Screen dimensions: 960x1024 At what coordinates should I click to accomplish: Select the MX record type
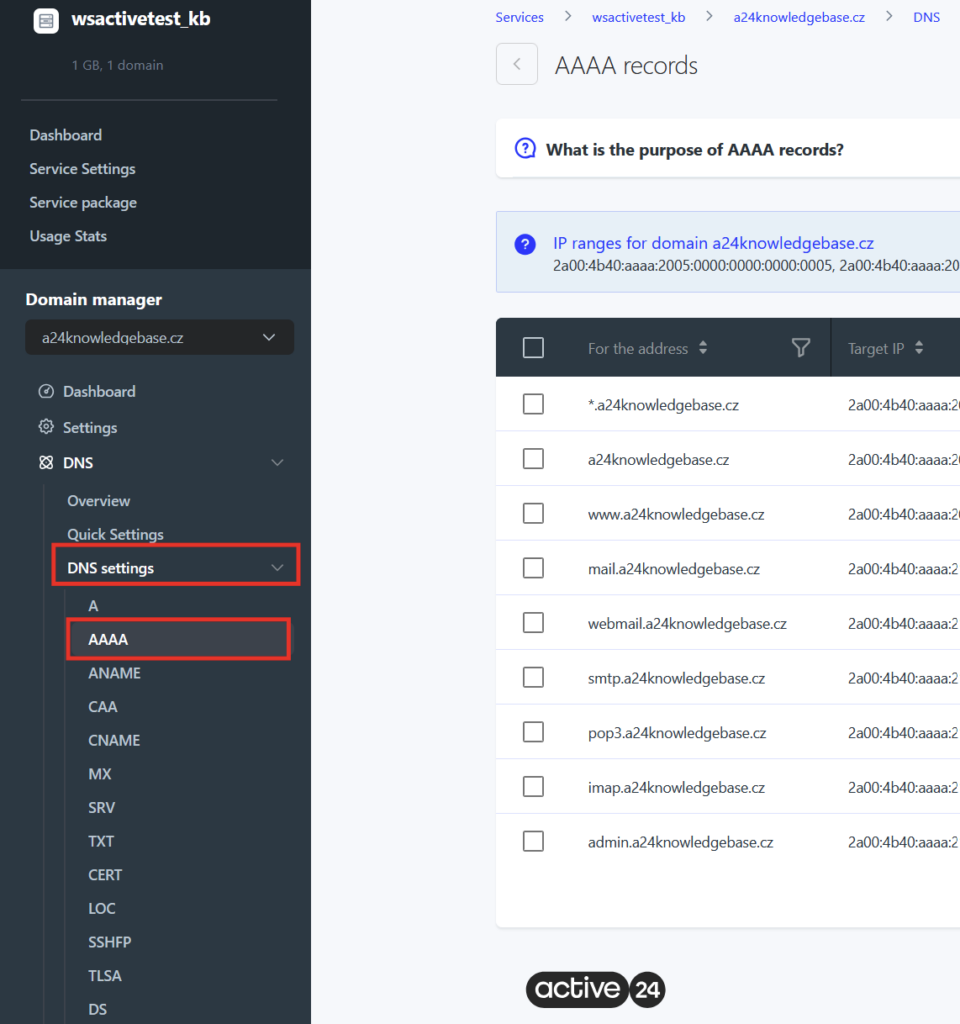point(100,774)
